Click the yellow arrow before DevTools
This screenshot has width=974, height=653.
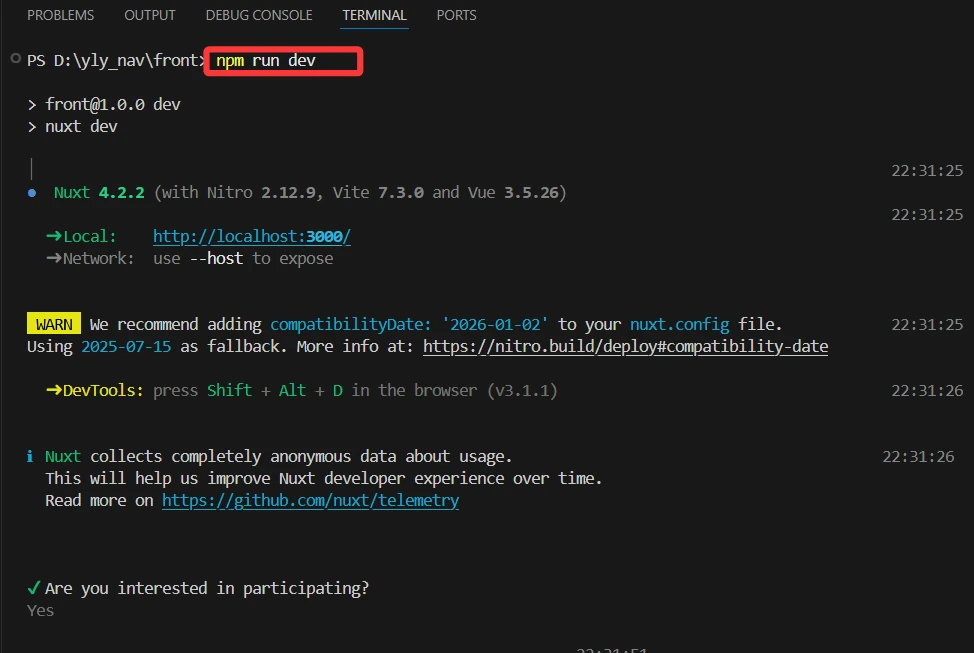point(54,390)
